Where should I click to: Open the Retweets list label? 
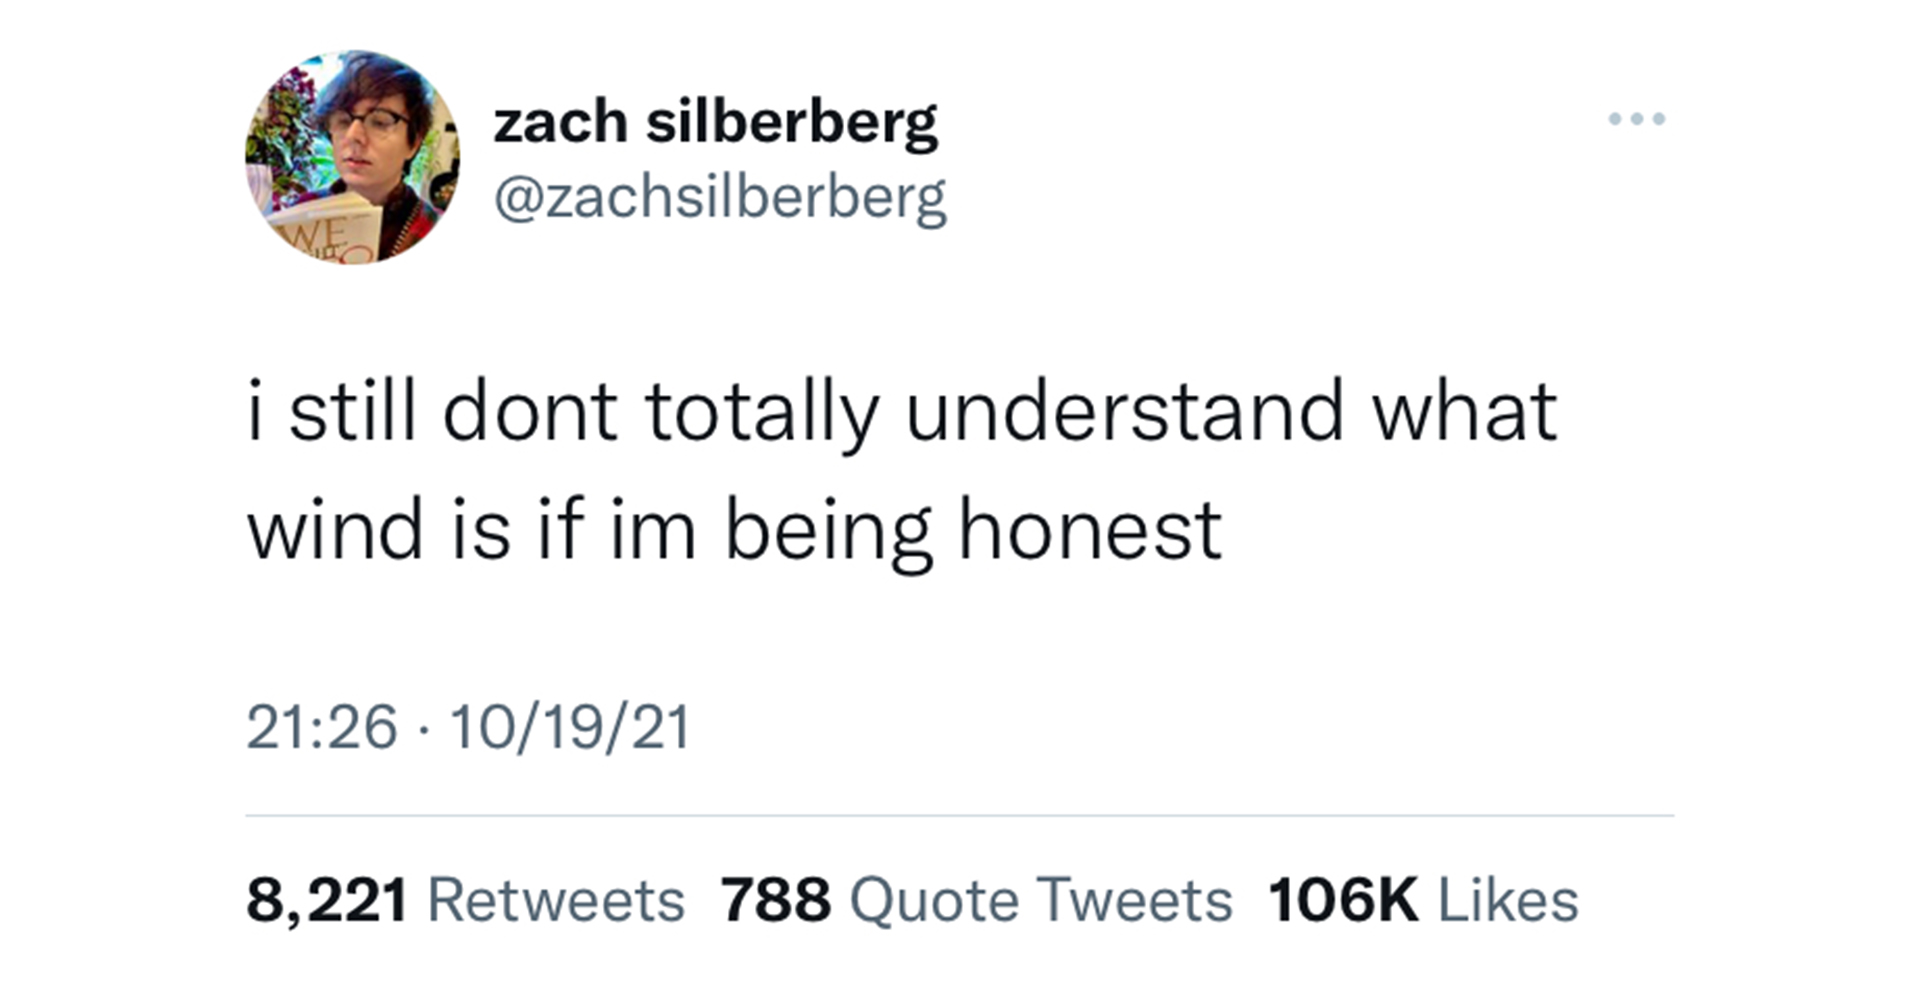pos(556,900)
